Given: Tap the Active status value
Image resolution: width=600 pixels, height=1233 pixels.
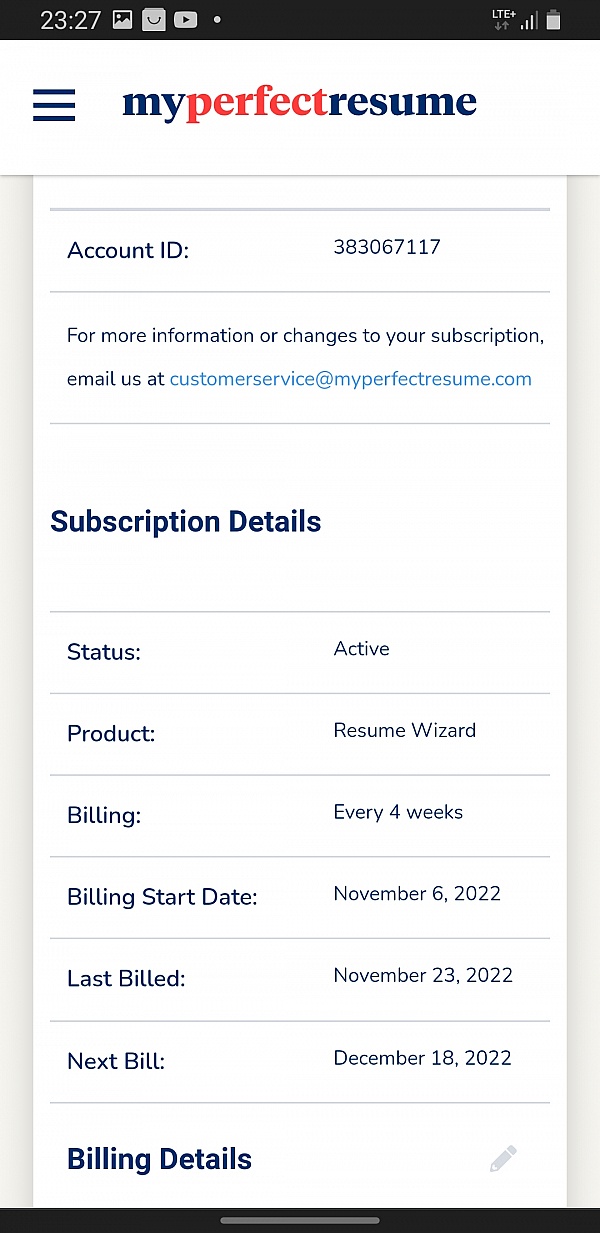Looking at the screenshot, I should 361,649.
